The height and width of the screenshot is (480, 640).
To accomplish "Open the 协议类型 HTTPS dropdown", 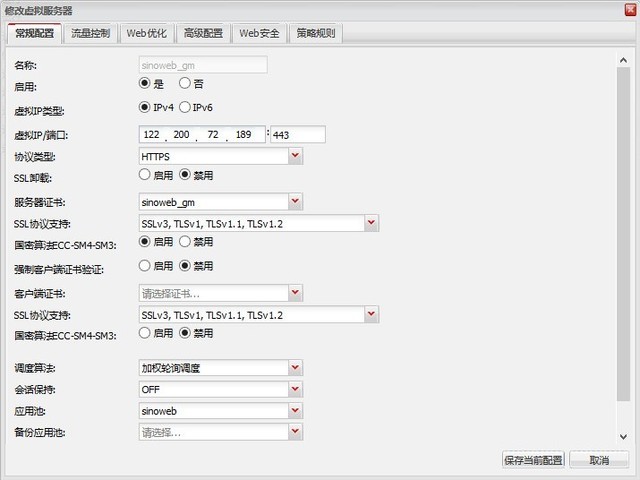I will tap(295, 156).
